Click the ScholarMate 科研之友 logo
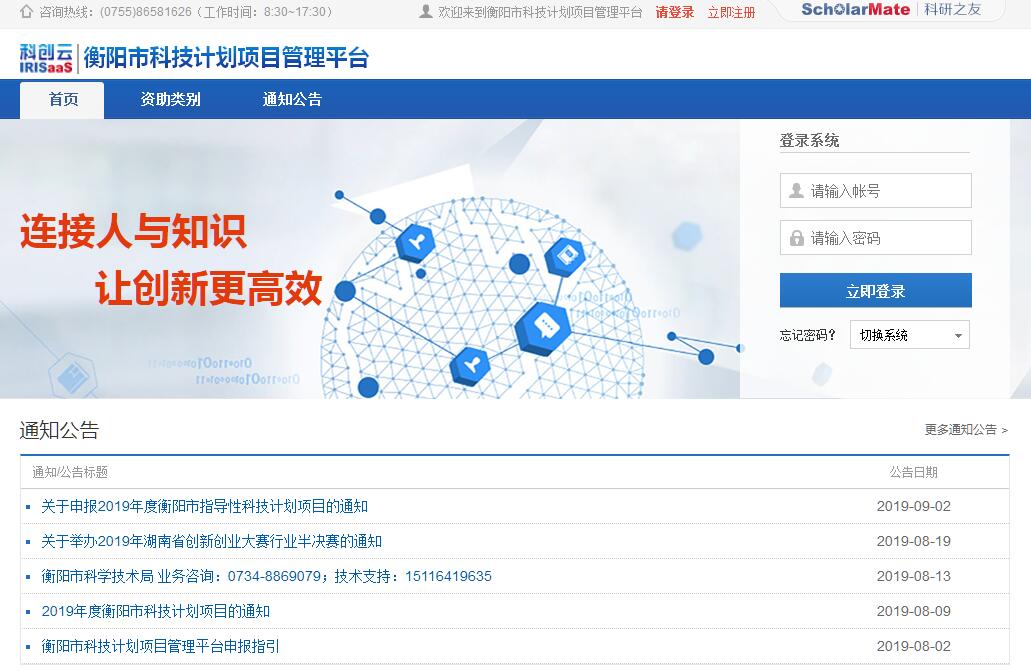Viewport: 1031px width, 671px height. coord(891,10)
